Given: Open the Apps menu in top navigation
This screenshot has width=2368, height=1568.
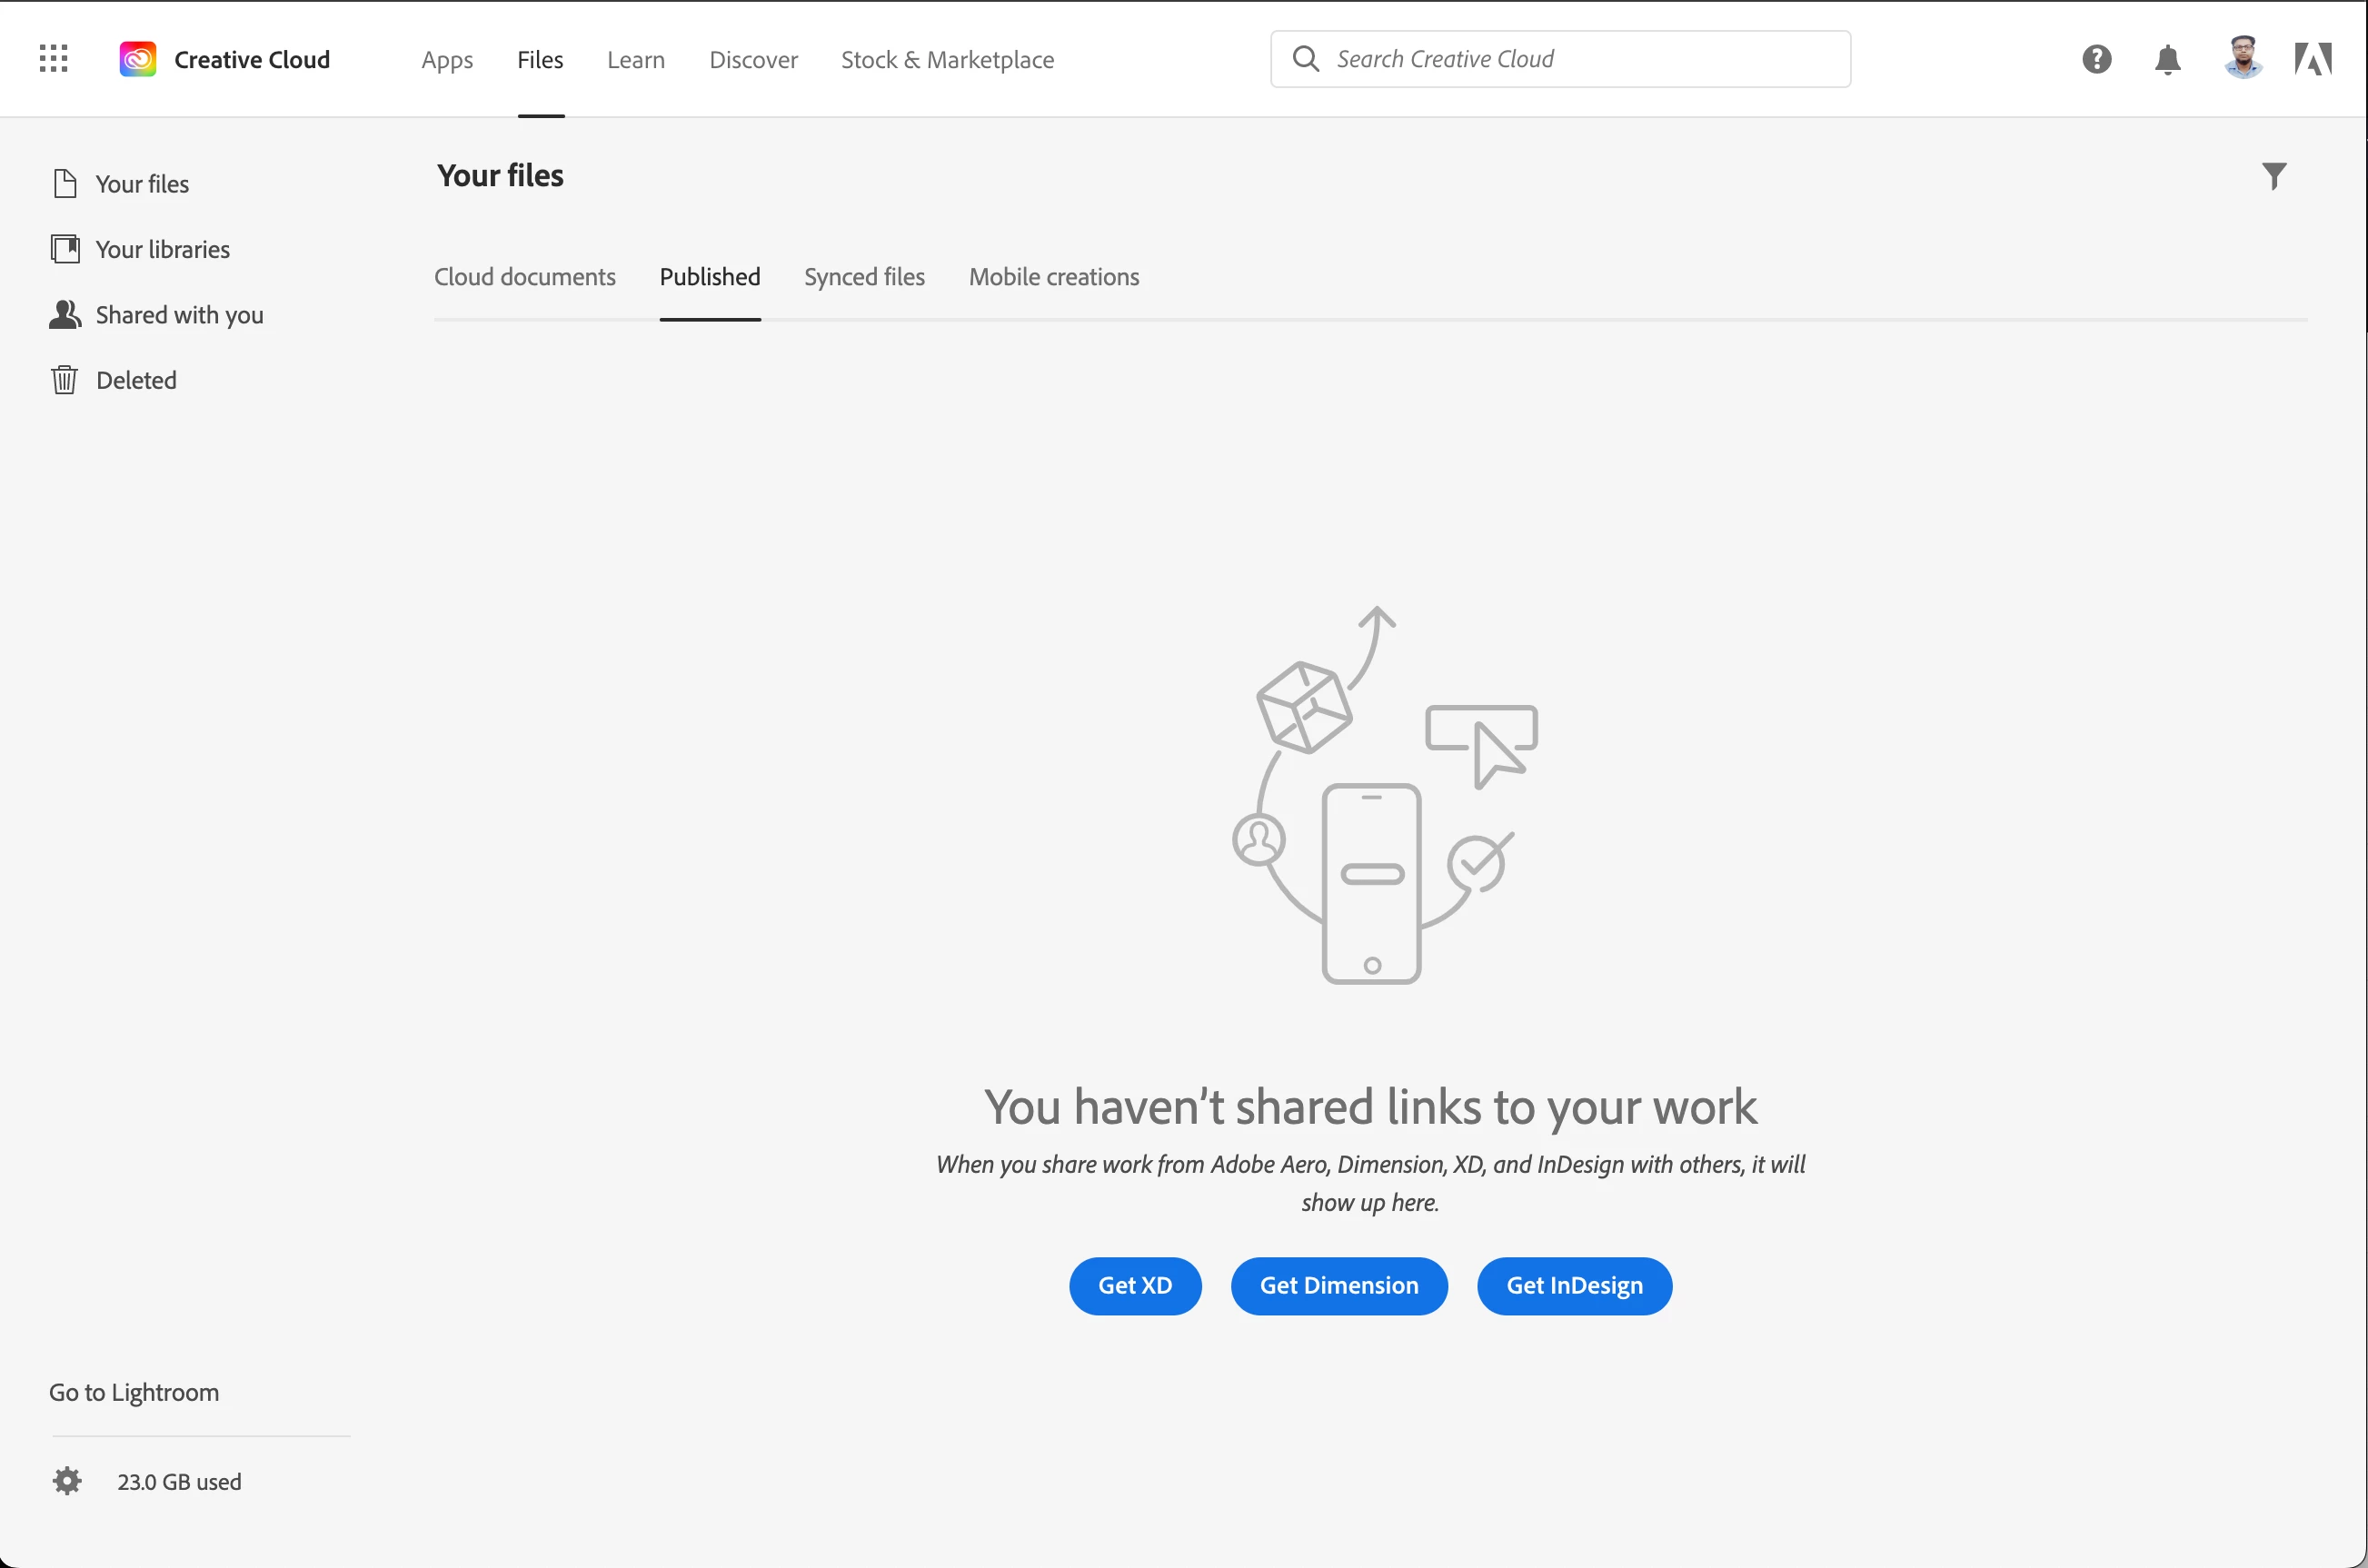Looking at the screenshot, I should [x=447, y=59].
